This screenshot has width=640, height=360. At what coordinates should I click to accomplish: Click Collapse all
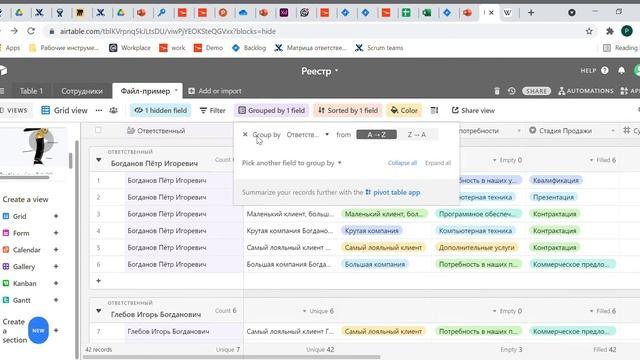coord(402,163)
